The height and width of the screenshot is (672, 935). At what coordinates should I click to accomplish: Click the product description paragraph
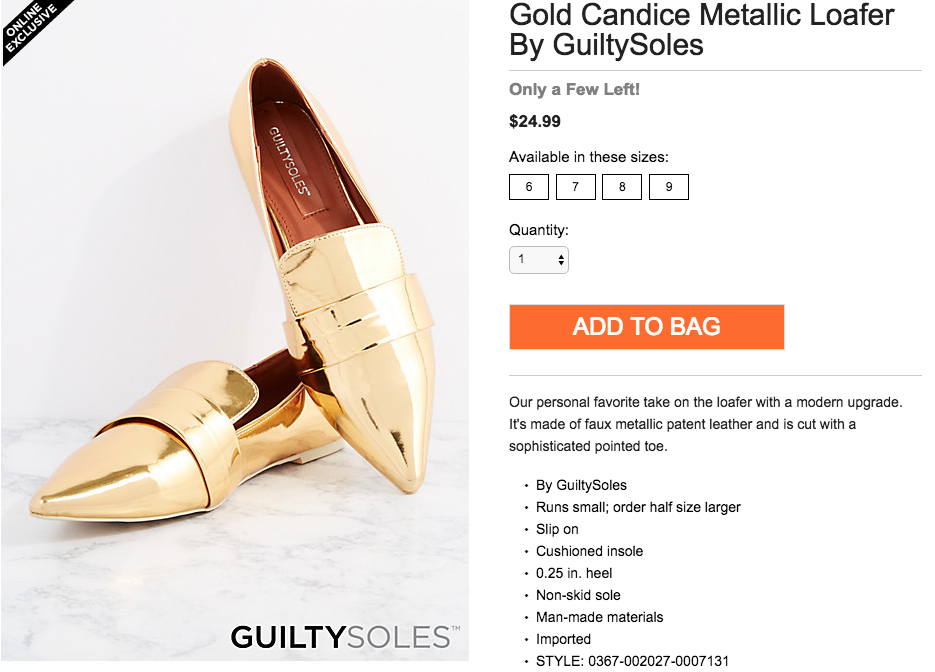pos(705,424)
